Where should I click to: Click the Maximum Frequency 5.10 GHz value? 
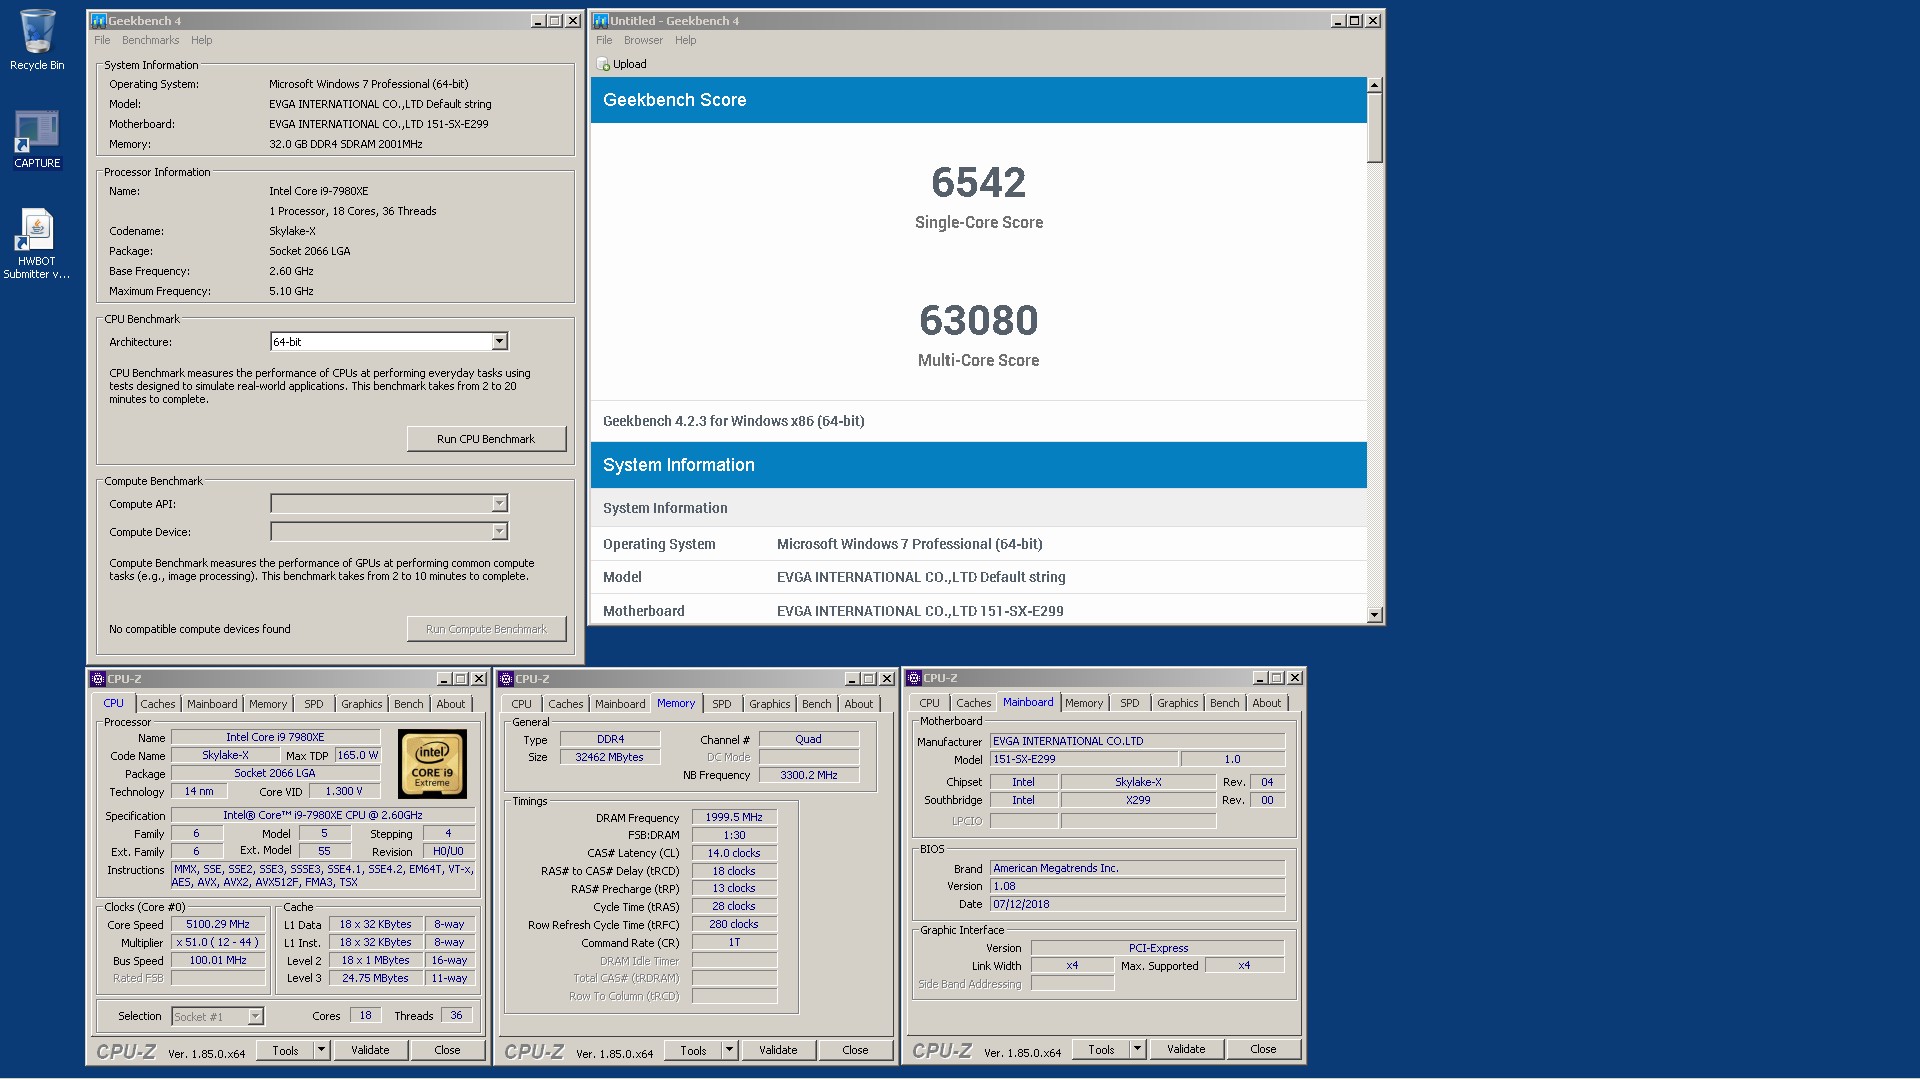[x=291, y=291]
